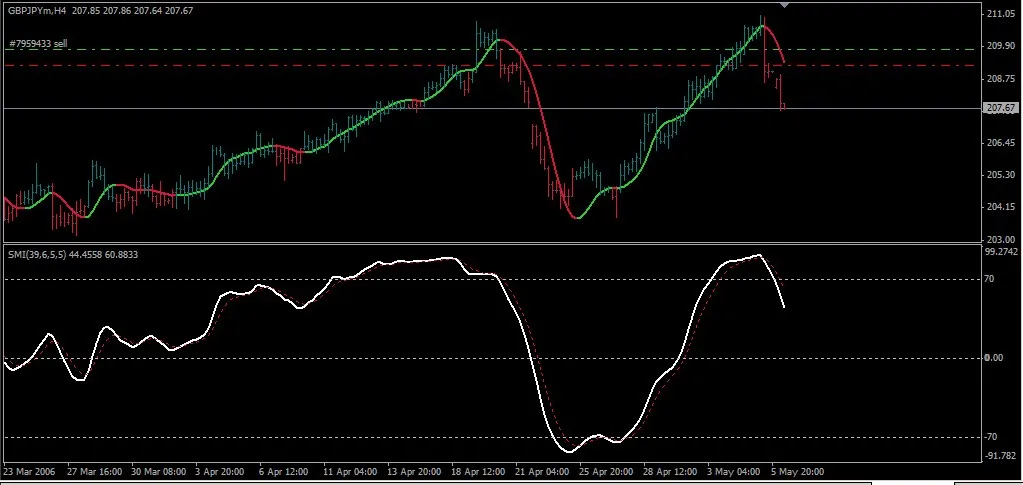Select the 23 Mar 2006 date label
The width and height of the screenshot is (1023, 485).
30,469
